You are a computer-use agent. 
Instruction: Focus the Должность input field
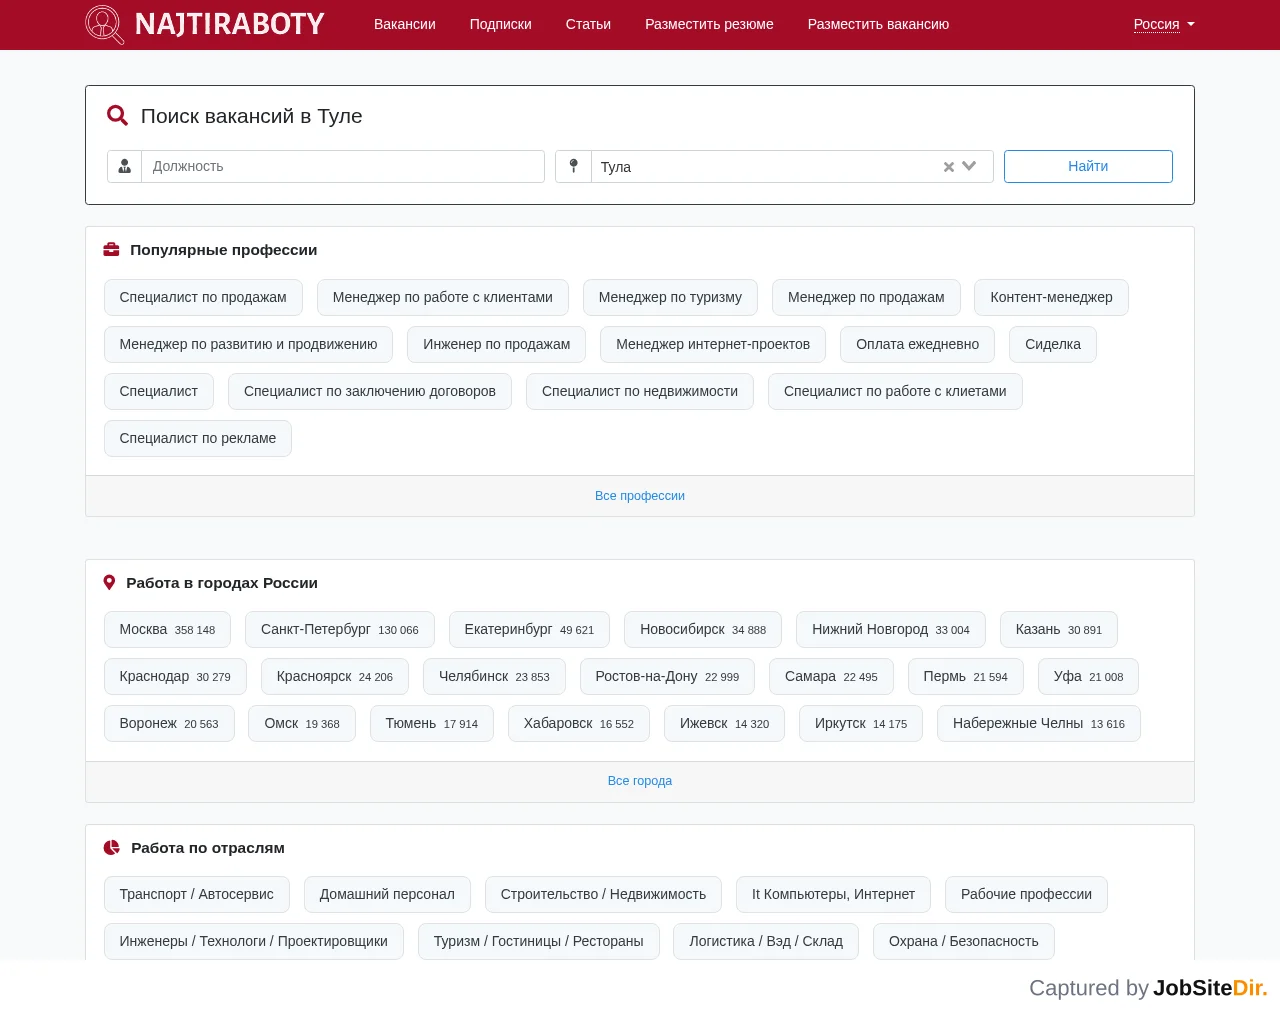[343, 166]
